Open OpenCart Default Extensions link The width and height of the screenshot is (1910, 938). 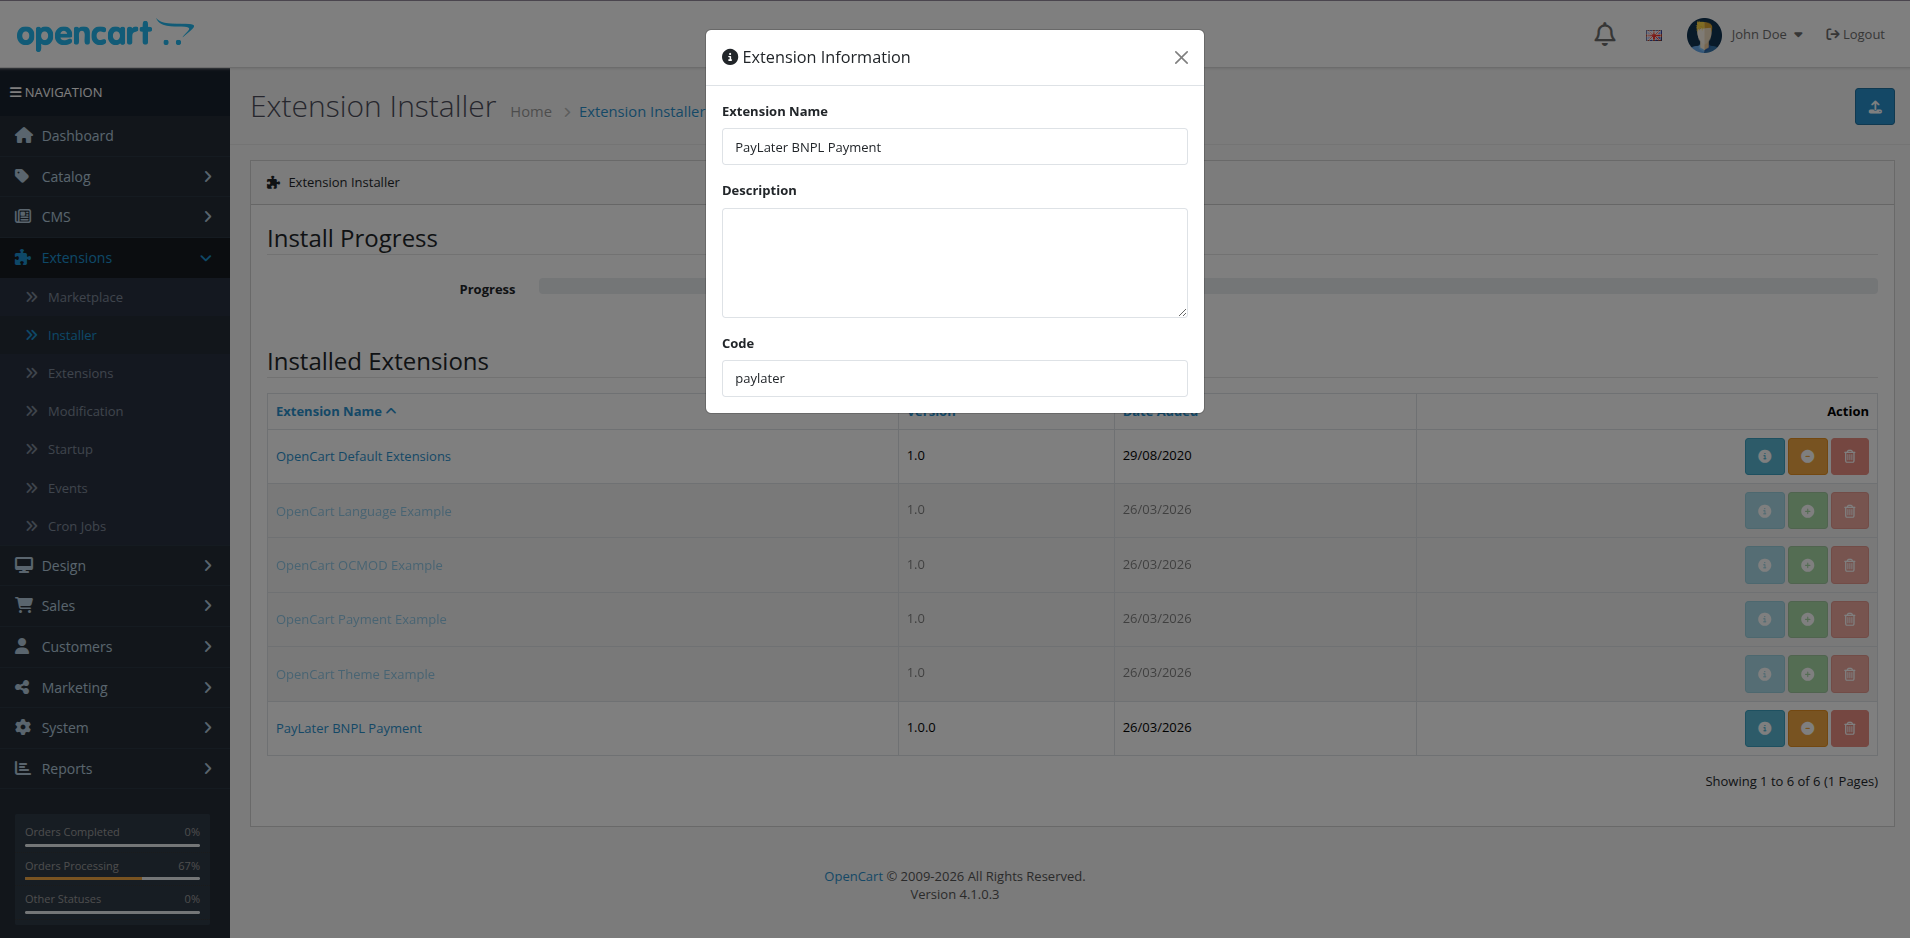pos(363,456)
